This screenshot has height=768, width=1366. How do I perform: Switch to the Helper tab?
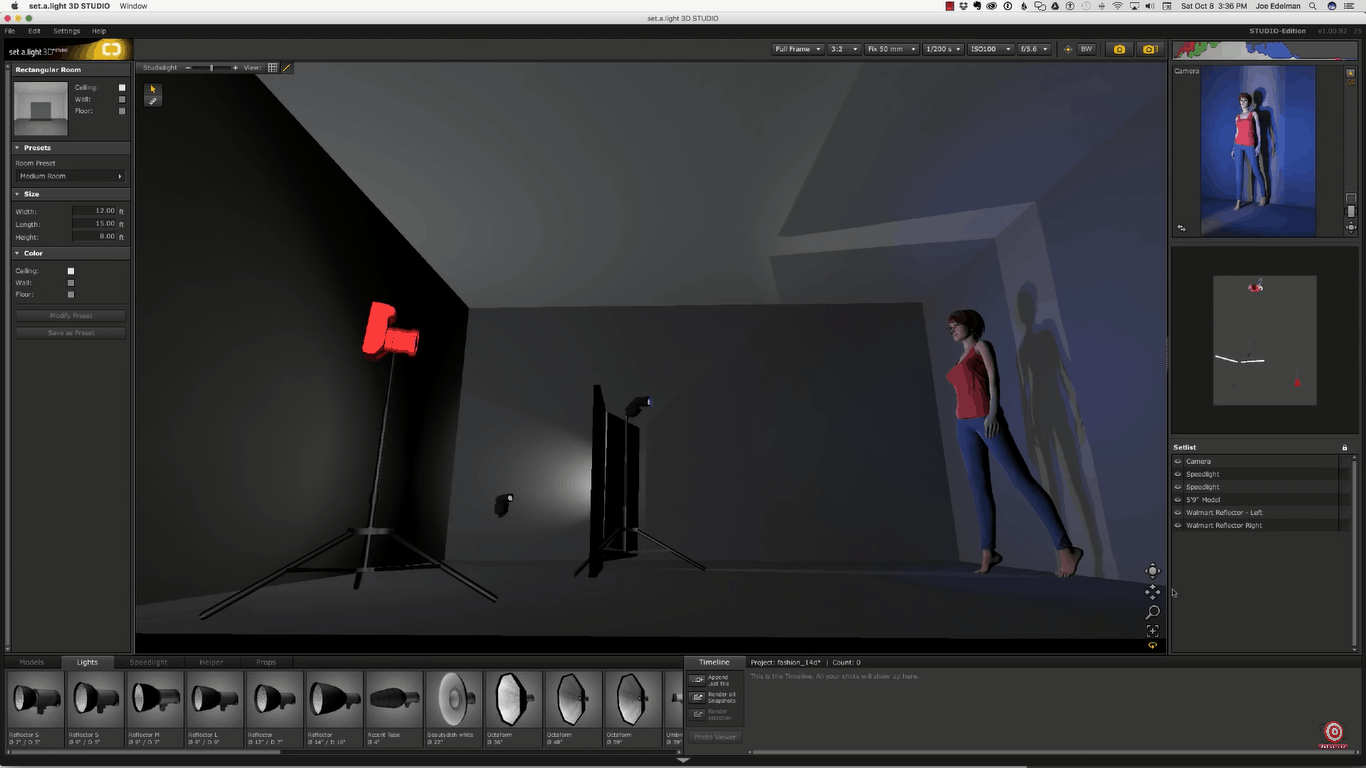tap(211, 662)
